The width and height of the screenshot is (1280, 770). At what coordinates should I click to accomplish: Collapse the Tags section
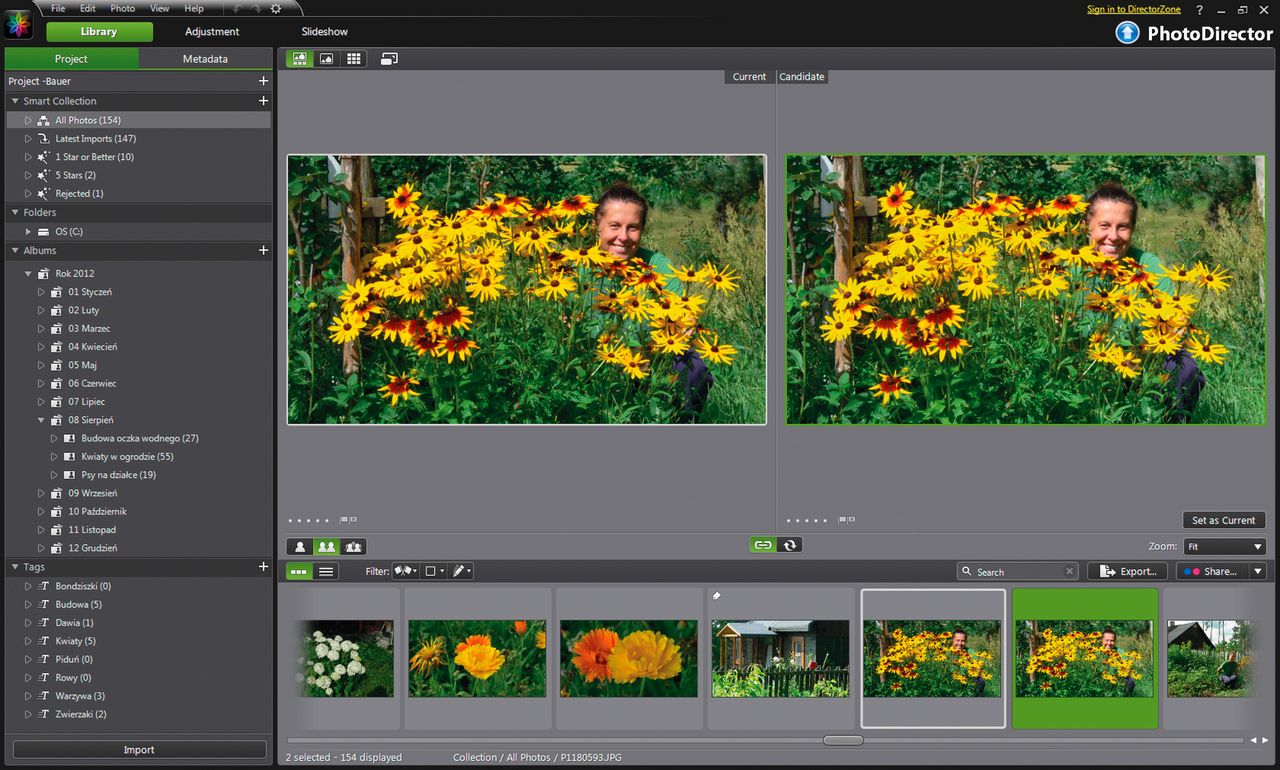(15, 567)
